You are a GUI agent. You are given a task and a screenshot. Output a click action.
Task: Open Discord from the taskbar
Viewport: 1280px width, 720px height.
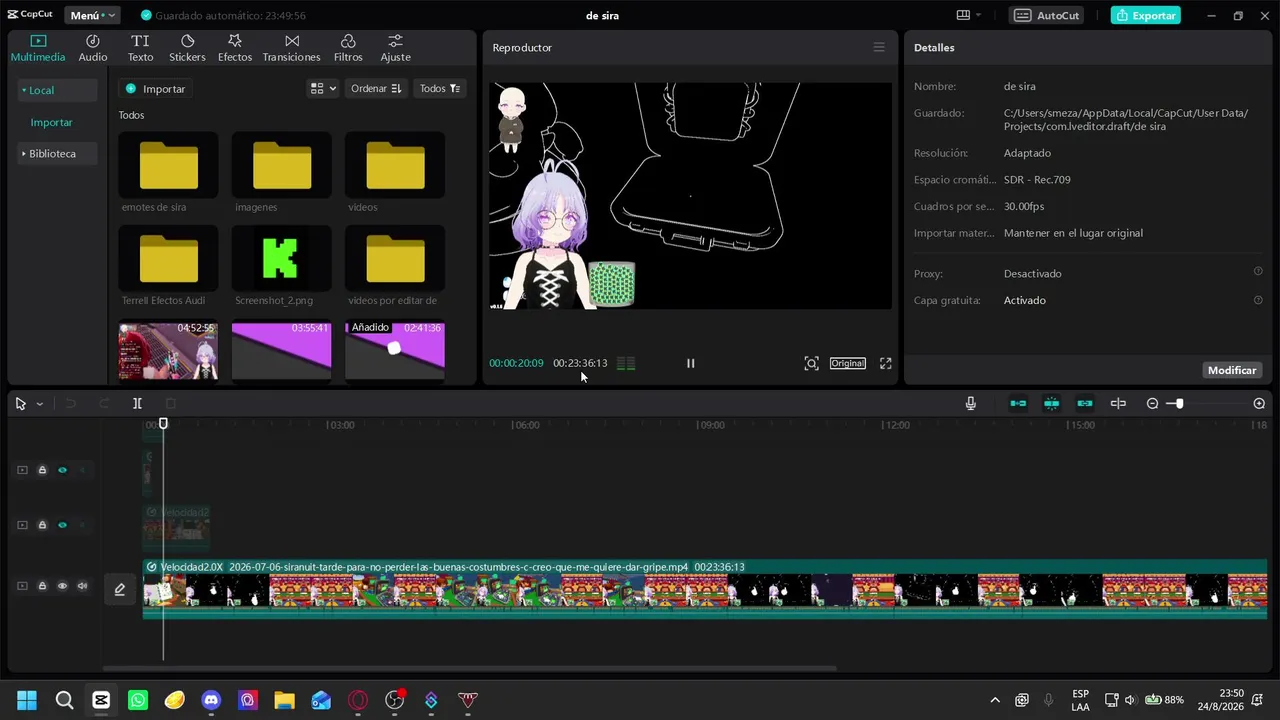[211, 700]
